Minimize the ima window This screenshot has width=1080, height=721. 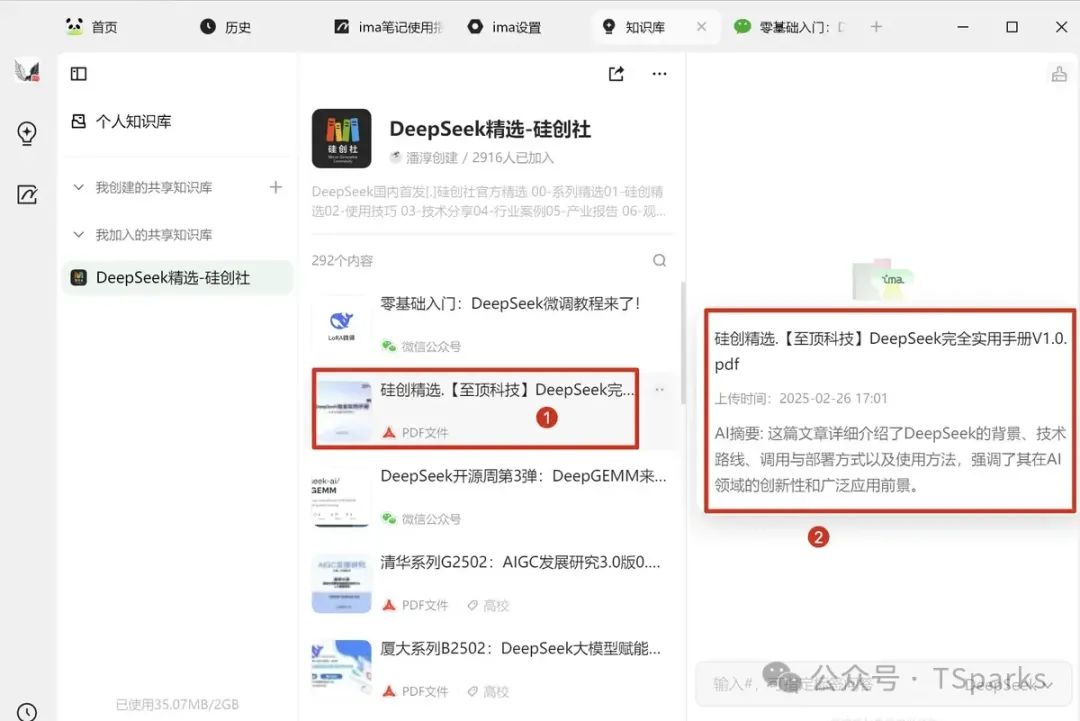coord(963,27)
